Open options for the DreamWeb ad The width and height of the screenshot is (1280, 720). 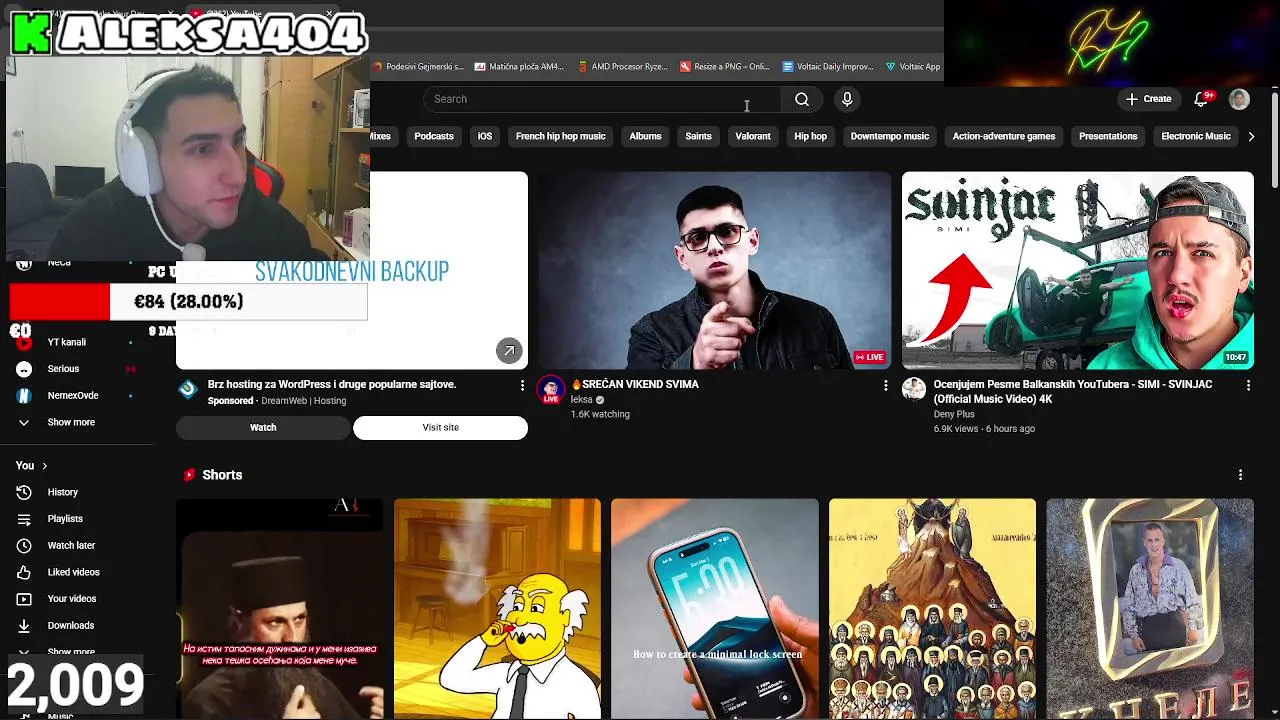click(522, 385)
